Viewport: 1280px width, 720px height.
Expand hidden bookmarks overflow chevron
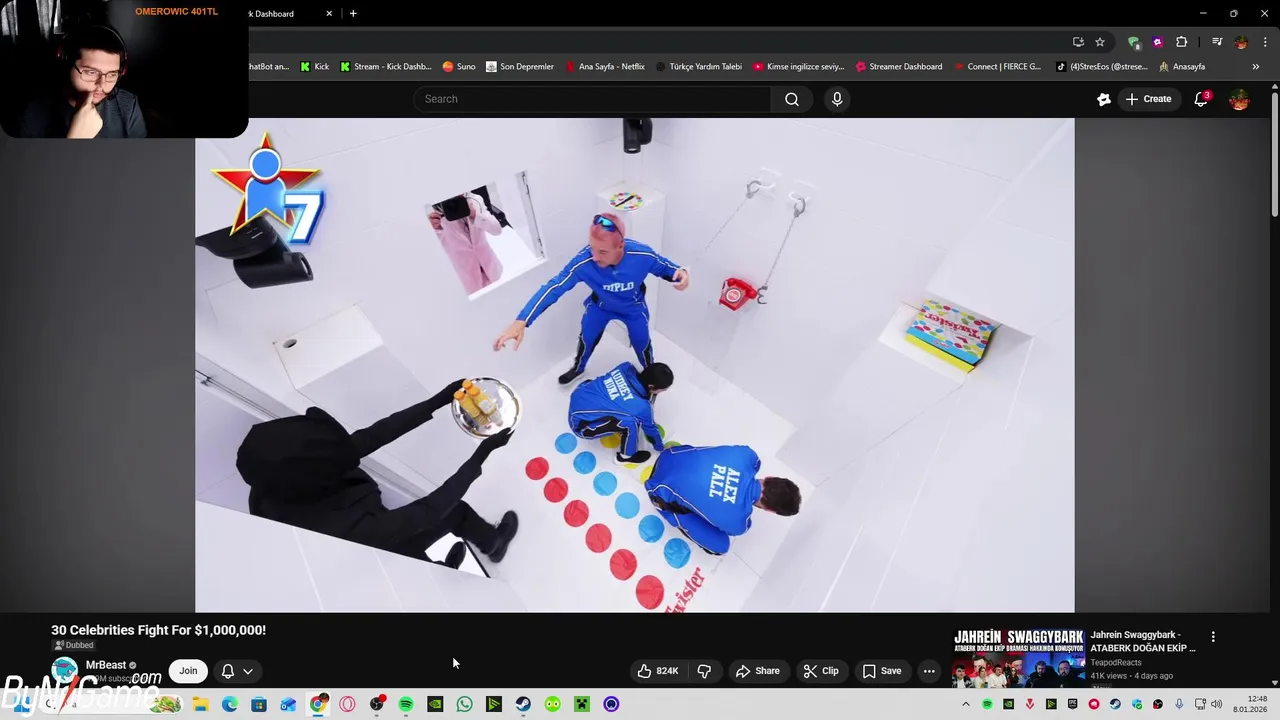(x=1256, y=67)
